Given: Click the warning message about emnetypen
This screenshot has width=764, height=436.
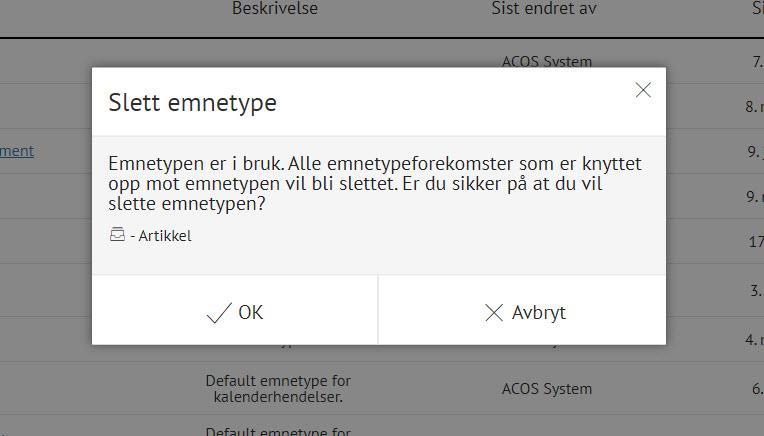Looking at the screenshot, I should (374, 183).
